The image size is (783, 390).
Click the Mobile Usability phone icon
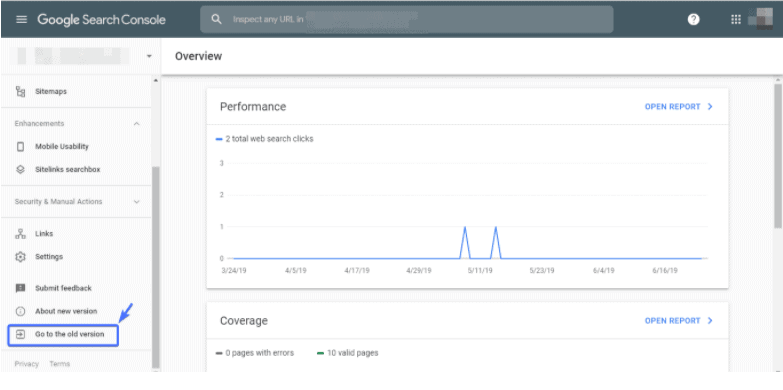tap(20, 147)
